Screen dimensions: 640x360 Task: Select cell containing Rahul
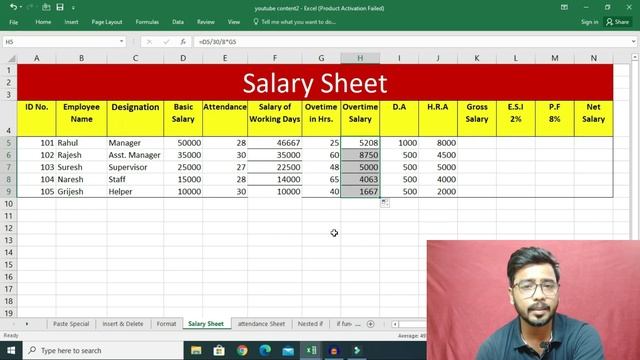(x=81, y=143)
